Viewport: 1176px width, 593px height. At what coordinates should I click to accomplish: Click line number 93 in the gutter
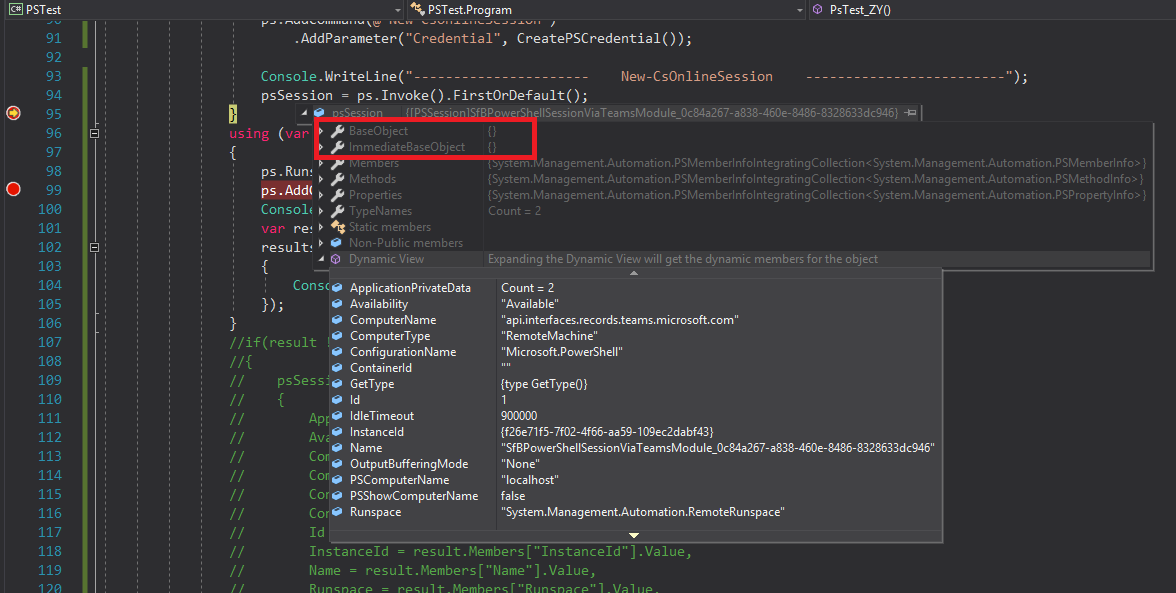pos(53,76)
